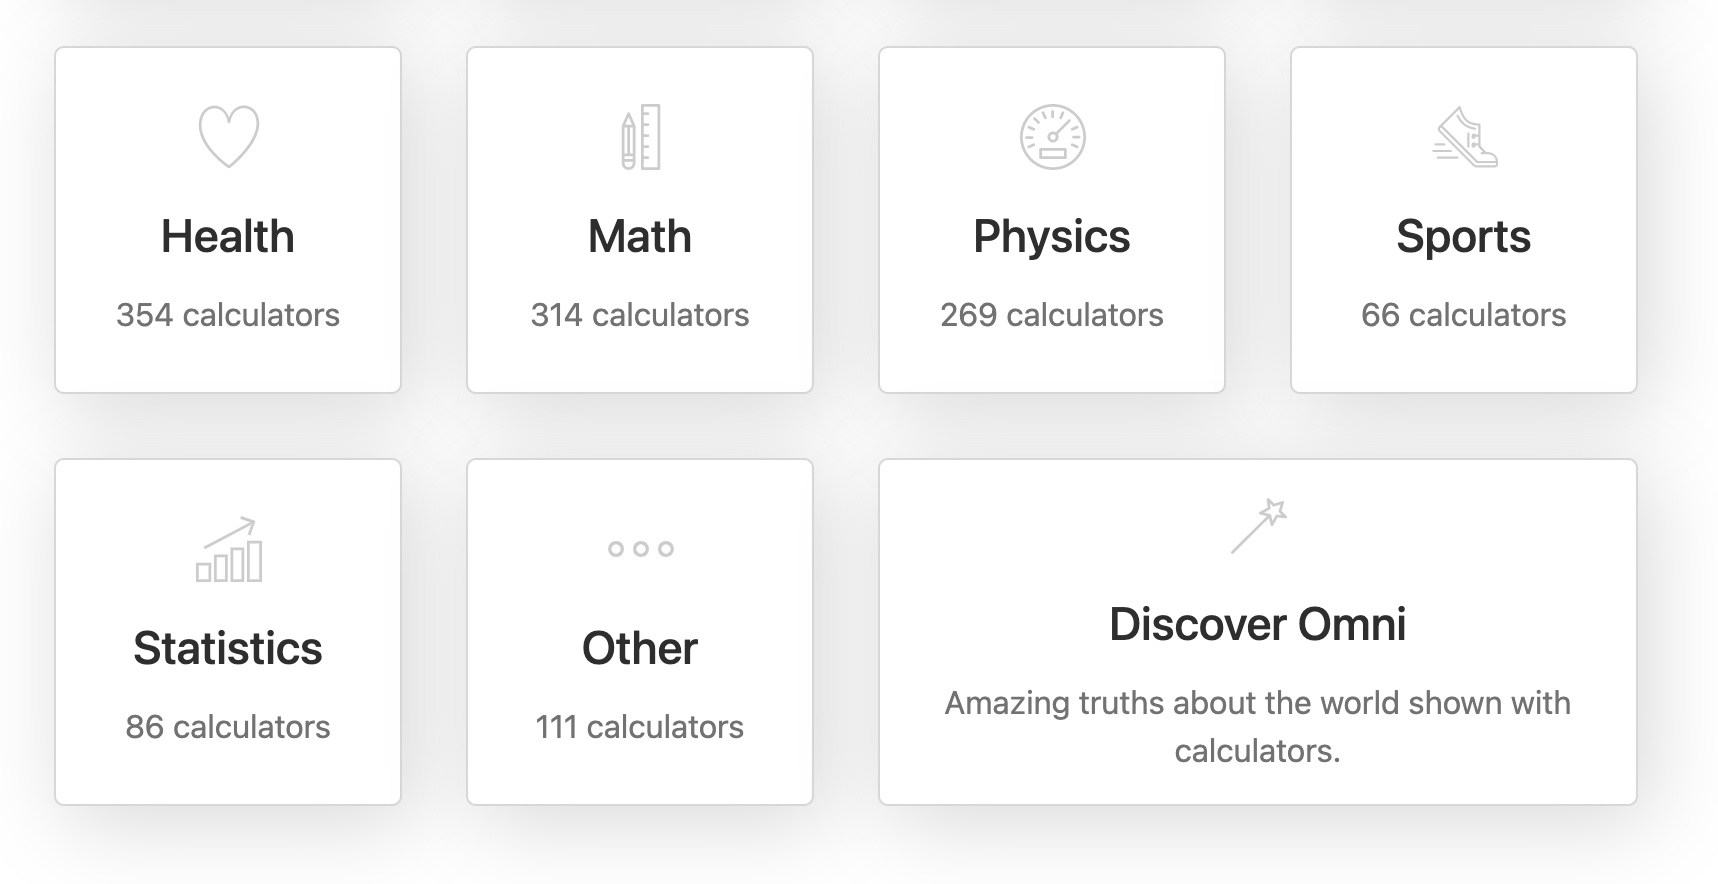The height and width of the screenshot is (884, 1718).
Task: Click the heart icon for Health
Action: click(x=229, y=136)
